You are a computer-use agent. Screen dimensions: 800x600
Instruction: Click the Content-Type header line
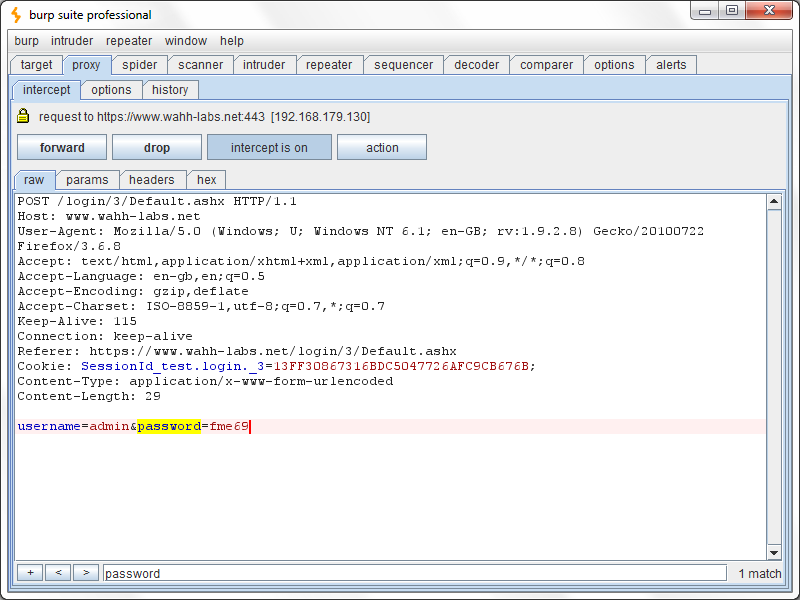click(206, 382)
